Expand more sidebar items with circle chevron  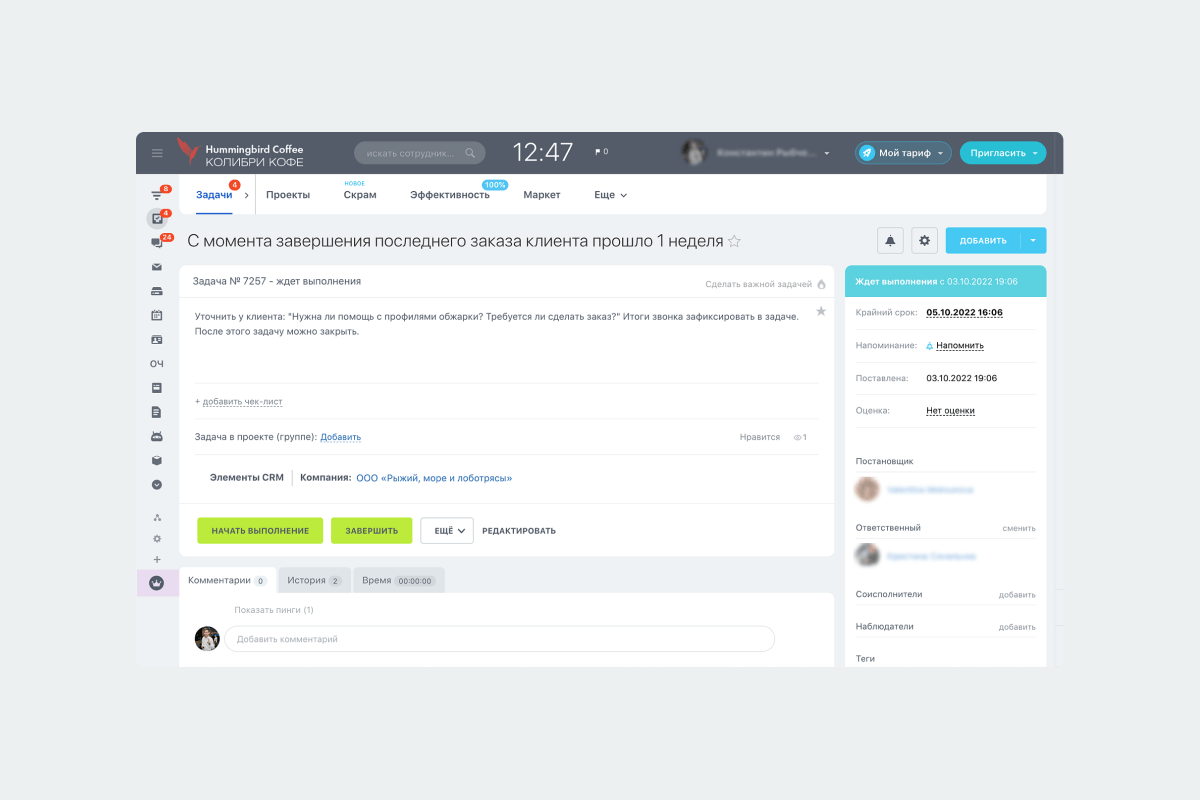(157, 484)
